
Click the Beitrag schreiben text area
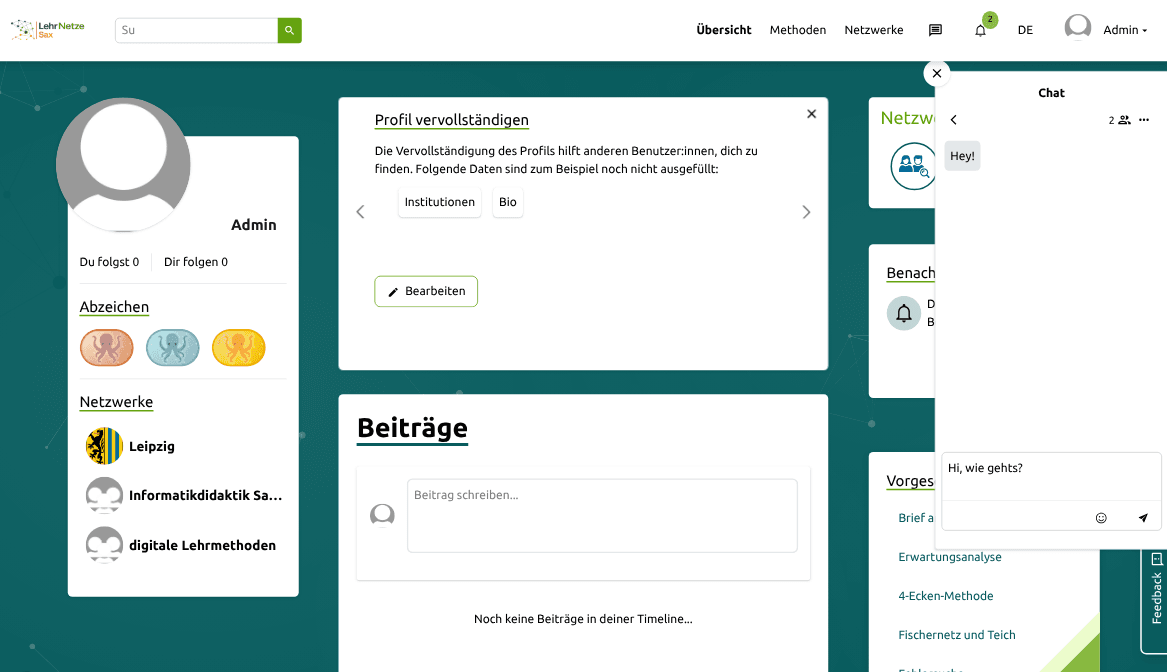[x=602, y=516]
